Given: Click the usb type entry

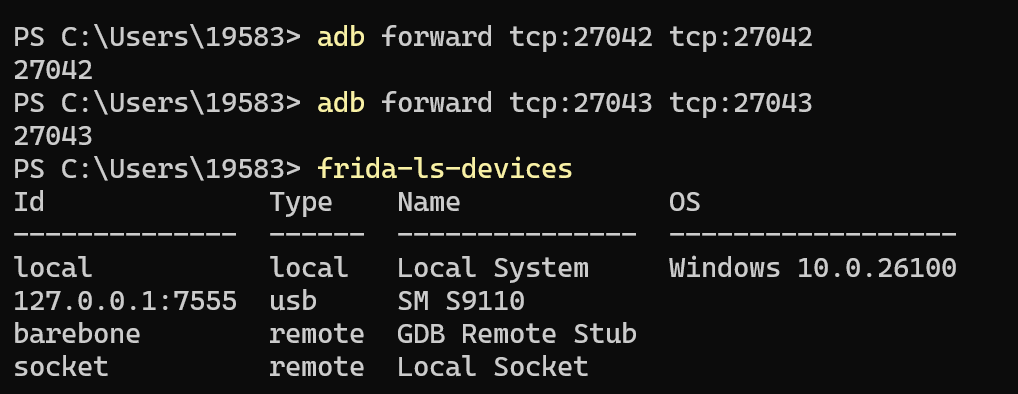Looking at the screenshot, I should pyautogui.click(x=293, y=301).
